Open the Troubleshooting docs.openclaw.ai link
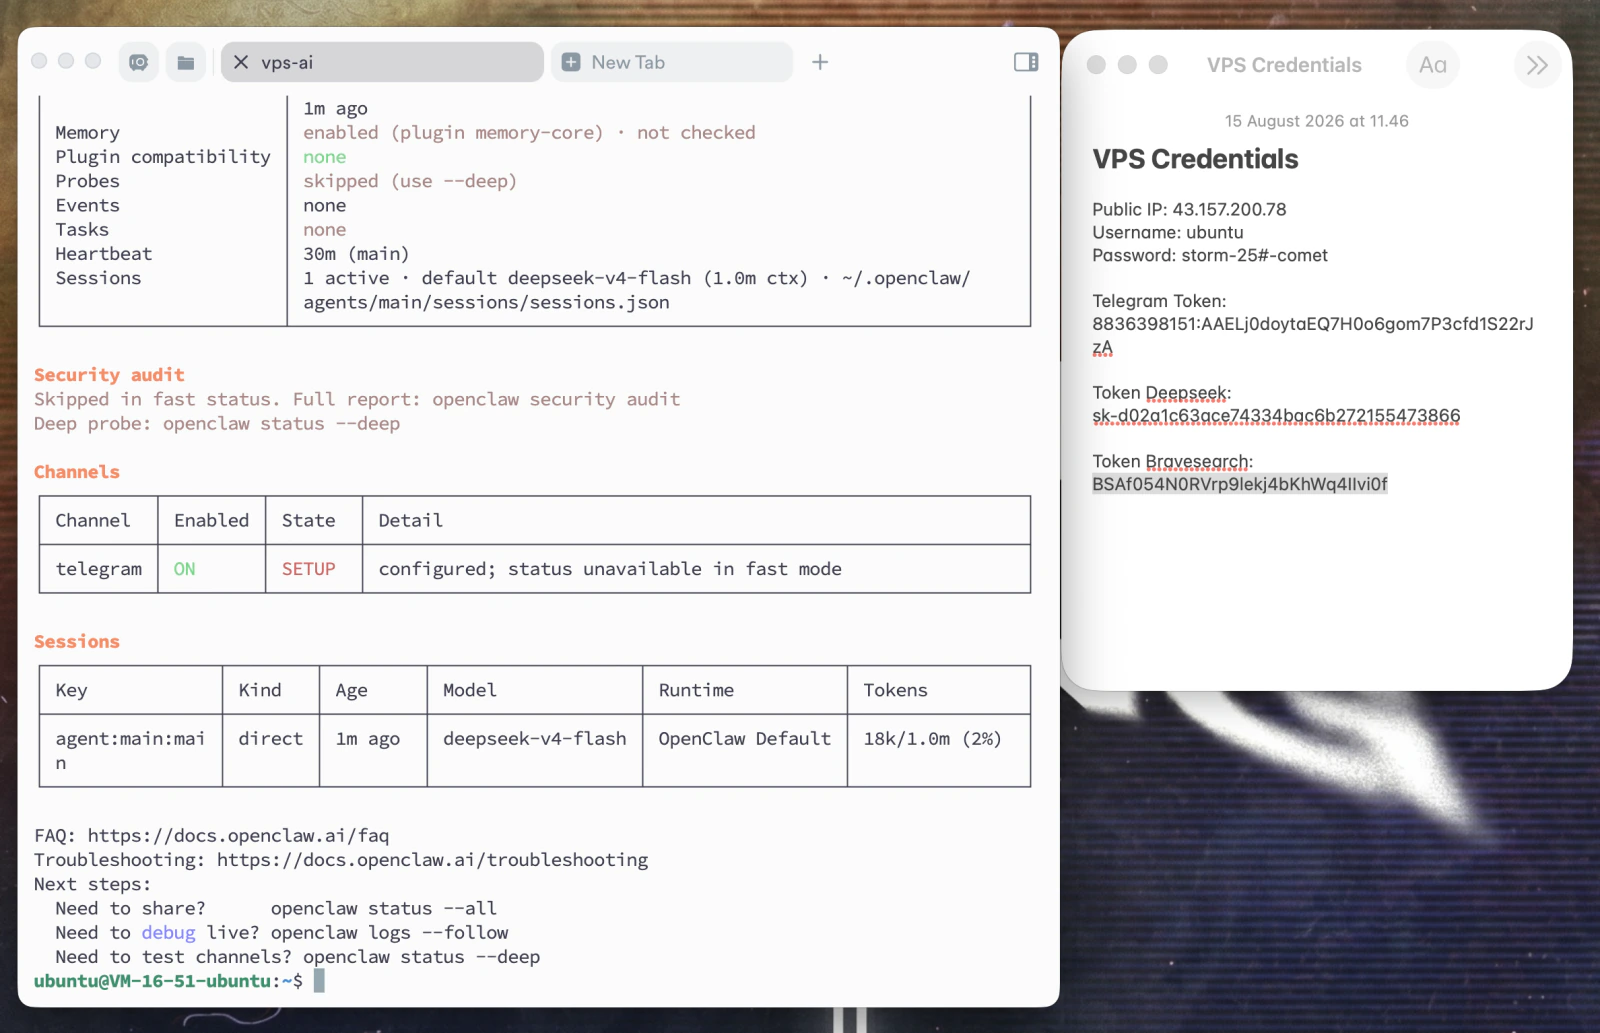The image size is (1600, 1033). click(432, 860)
